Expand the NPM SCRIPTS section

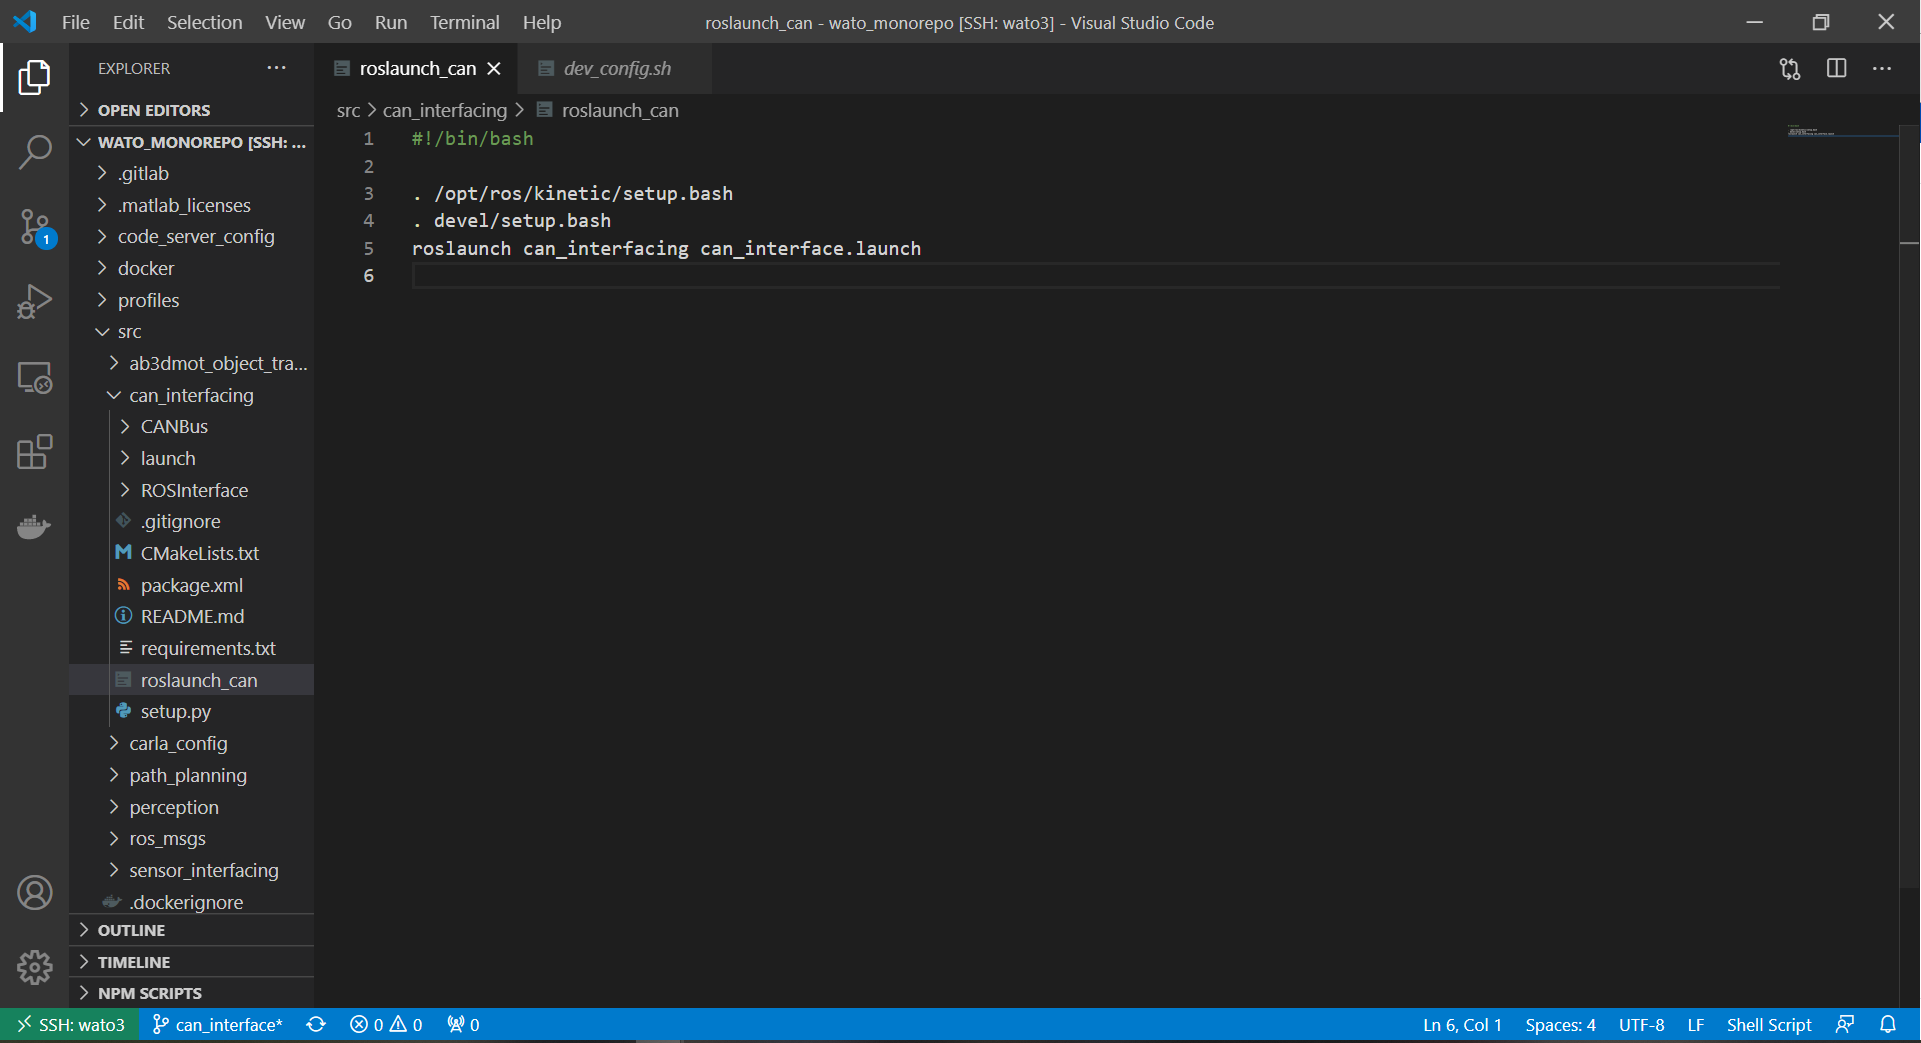[x=191, y=993]
